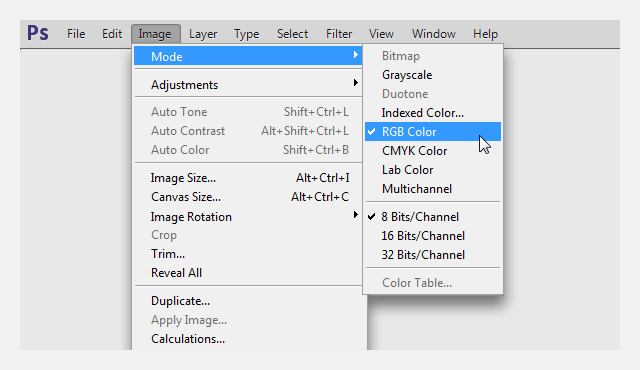Screen dimensions: 640x370
Task: Open the File menu
Action: click(x=76, y=34)
